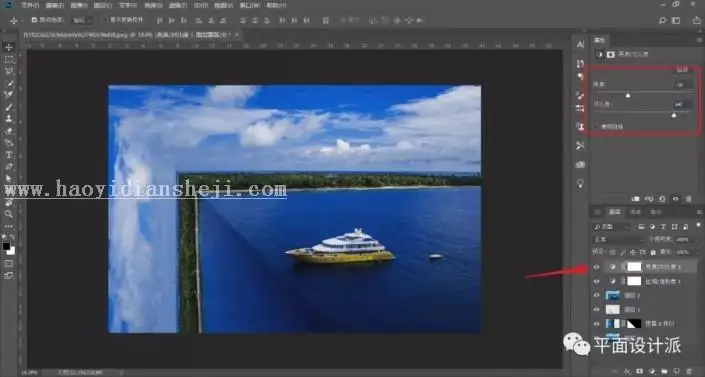Open the layer filter kind dropdown
Viewport: 705px width, 377px height.
611,227
